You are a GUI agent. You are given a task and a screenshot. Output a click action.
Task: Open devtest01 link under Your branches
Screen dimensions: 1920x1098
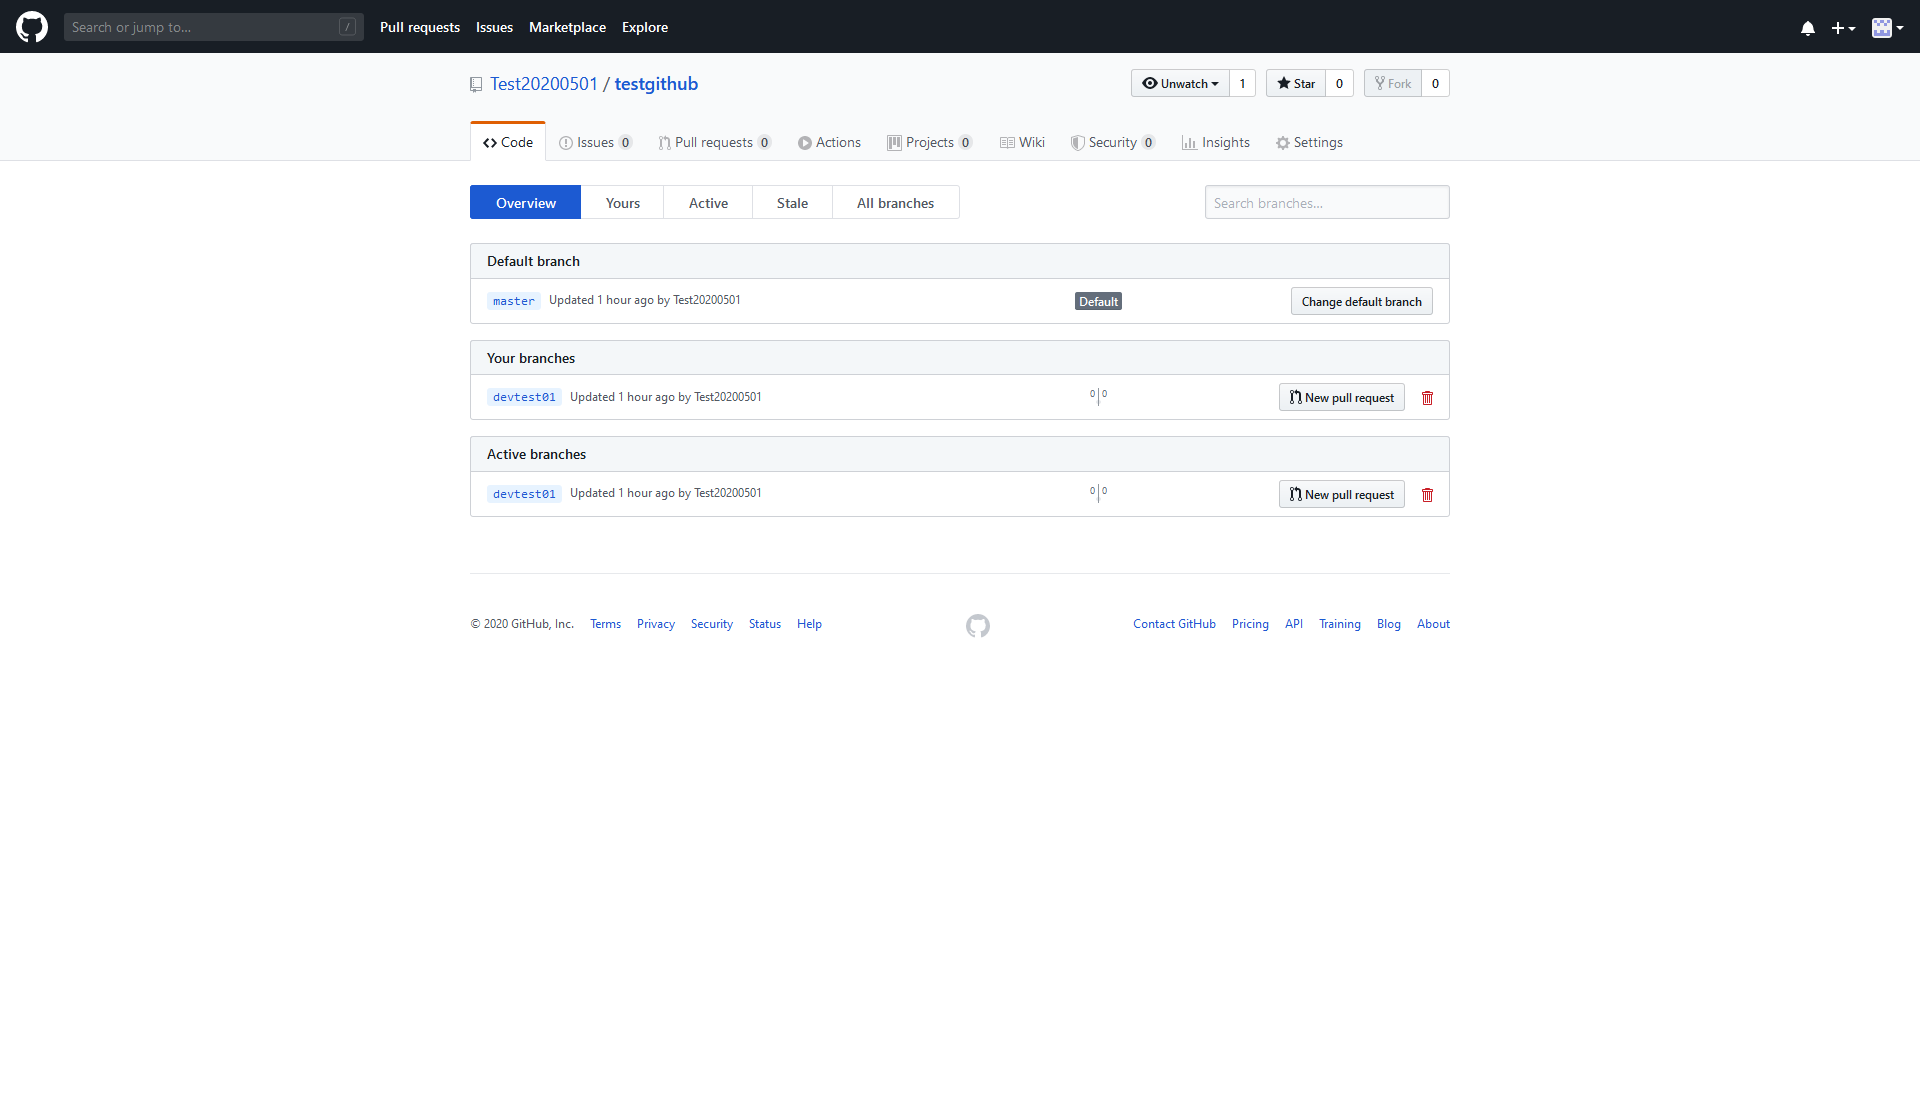[x=524, y=397]
